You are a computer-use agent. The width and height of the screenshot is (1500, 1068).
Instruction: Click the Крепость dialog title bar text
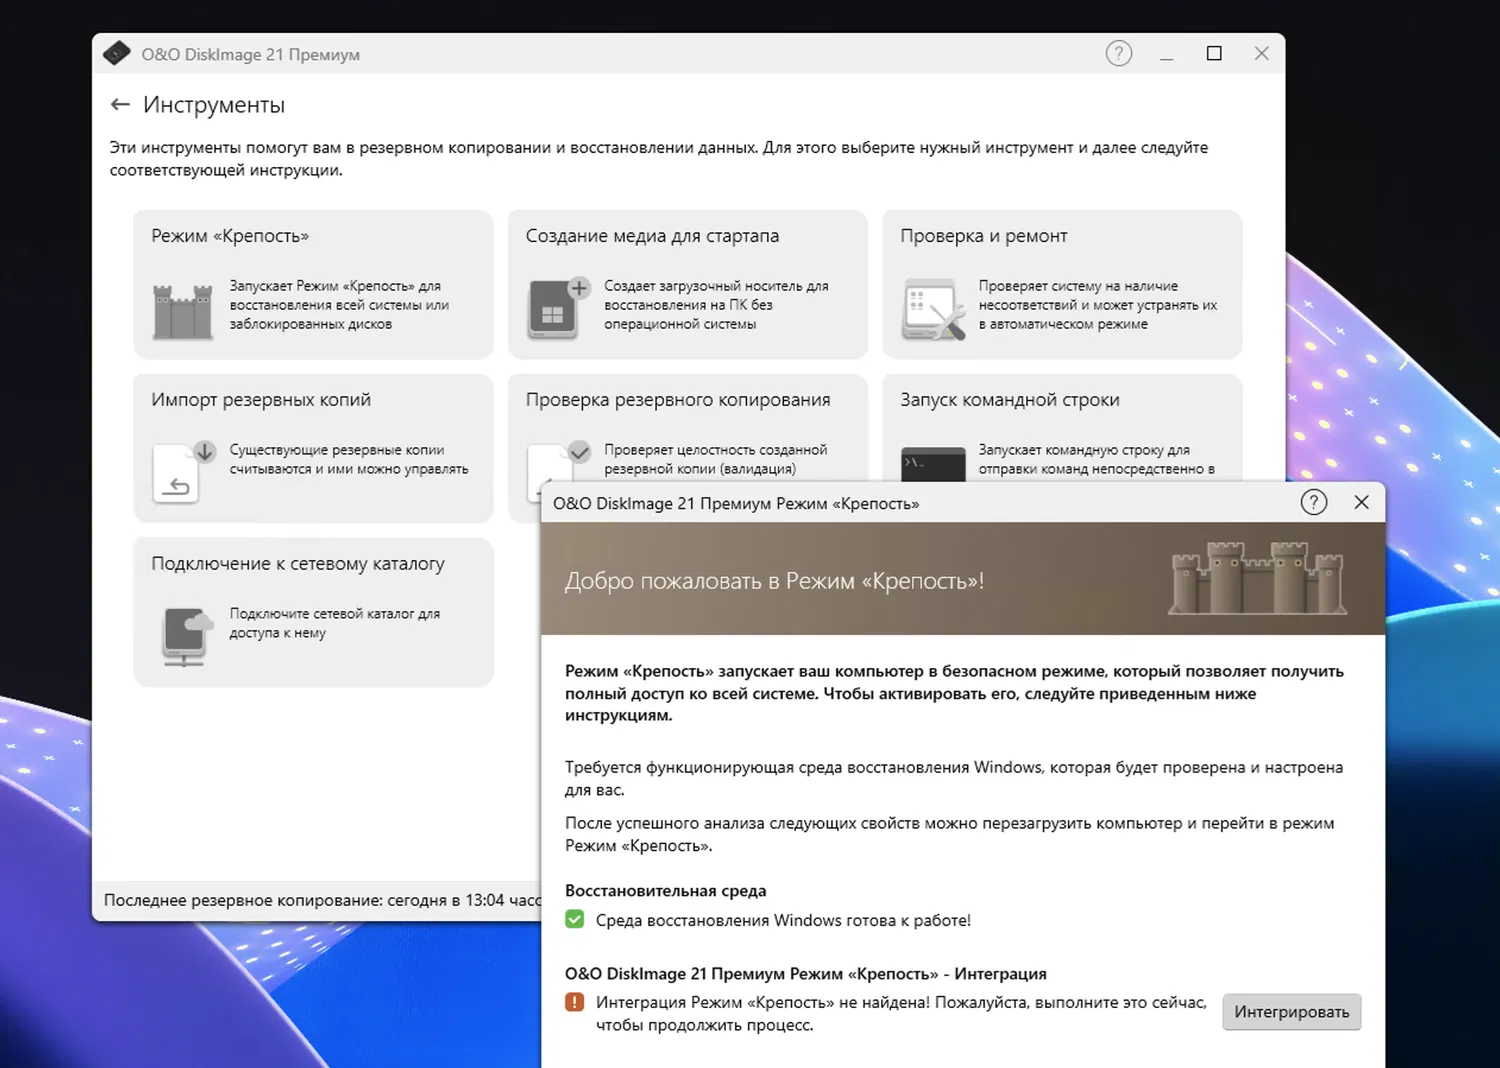click(x=736, y=503)
